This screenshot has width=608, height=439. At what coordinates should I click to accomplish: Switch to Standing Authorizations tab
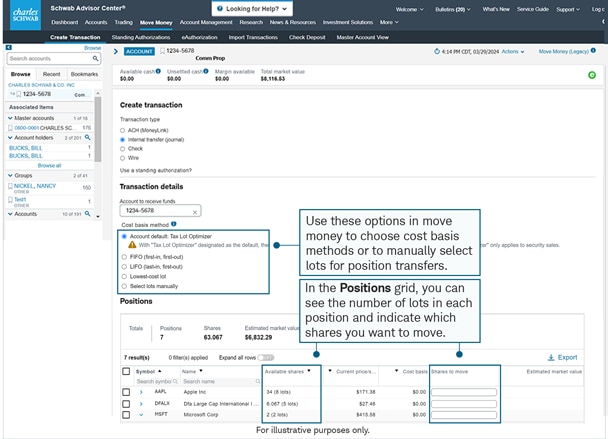point(141,37)
